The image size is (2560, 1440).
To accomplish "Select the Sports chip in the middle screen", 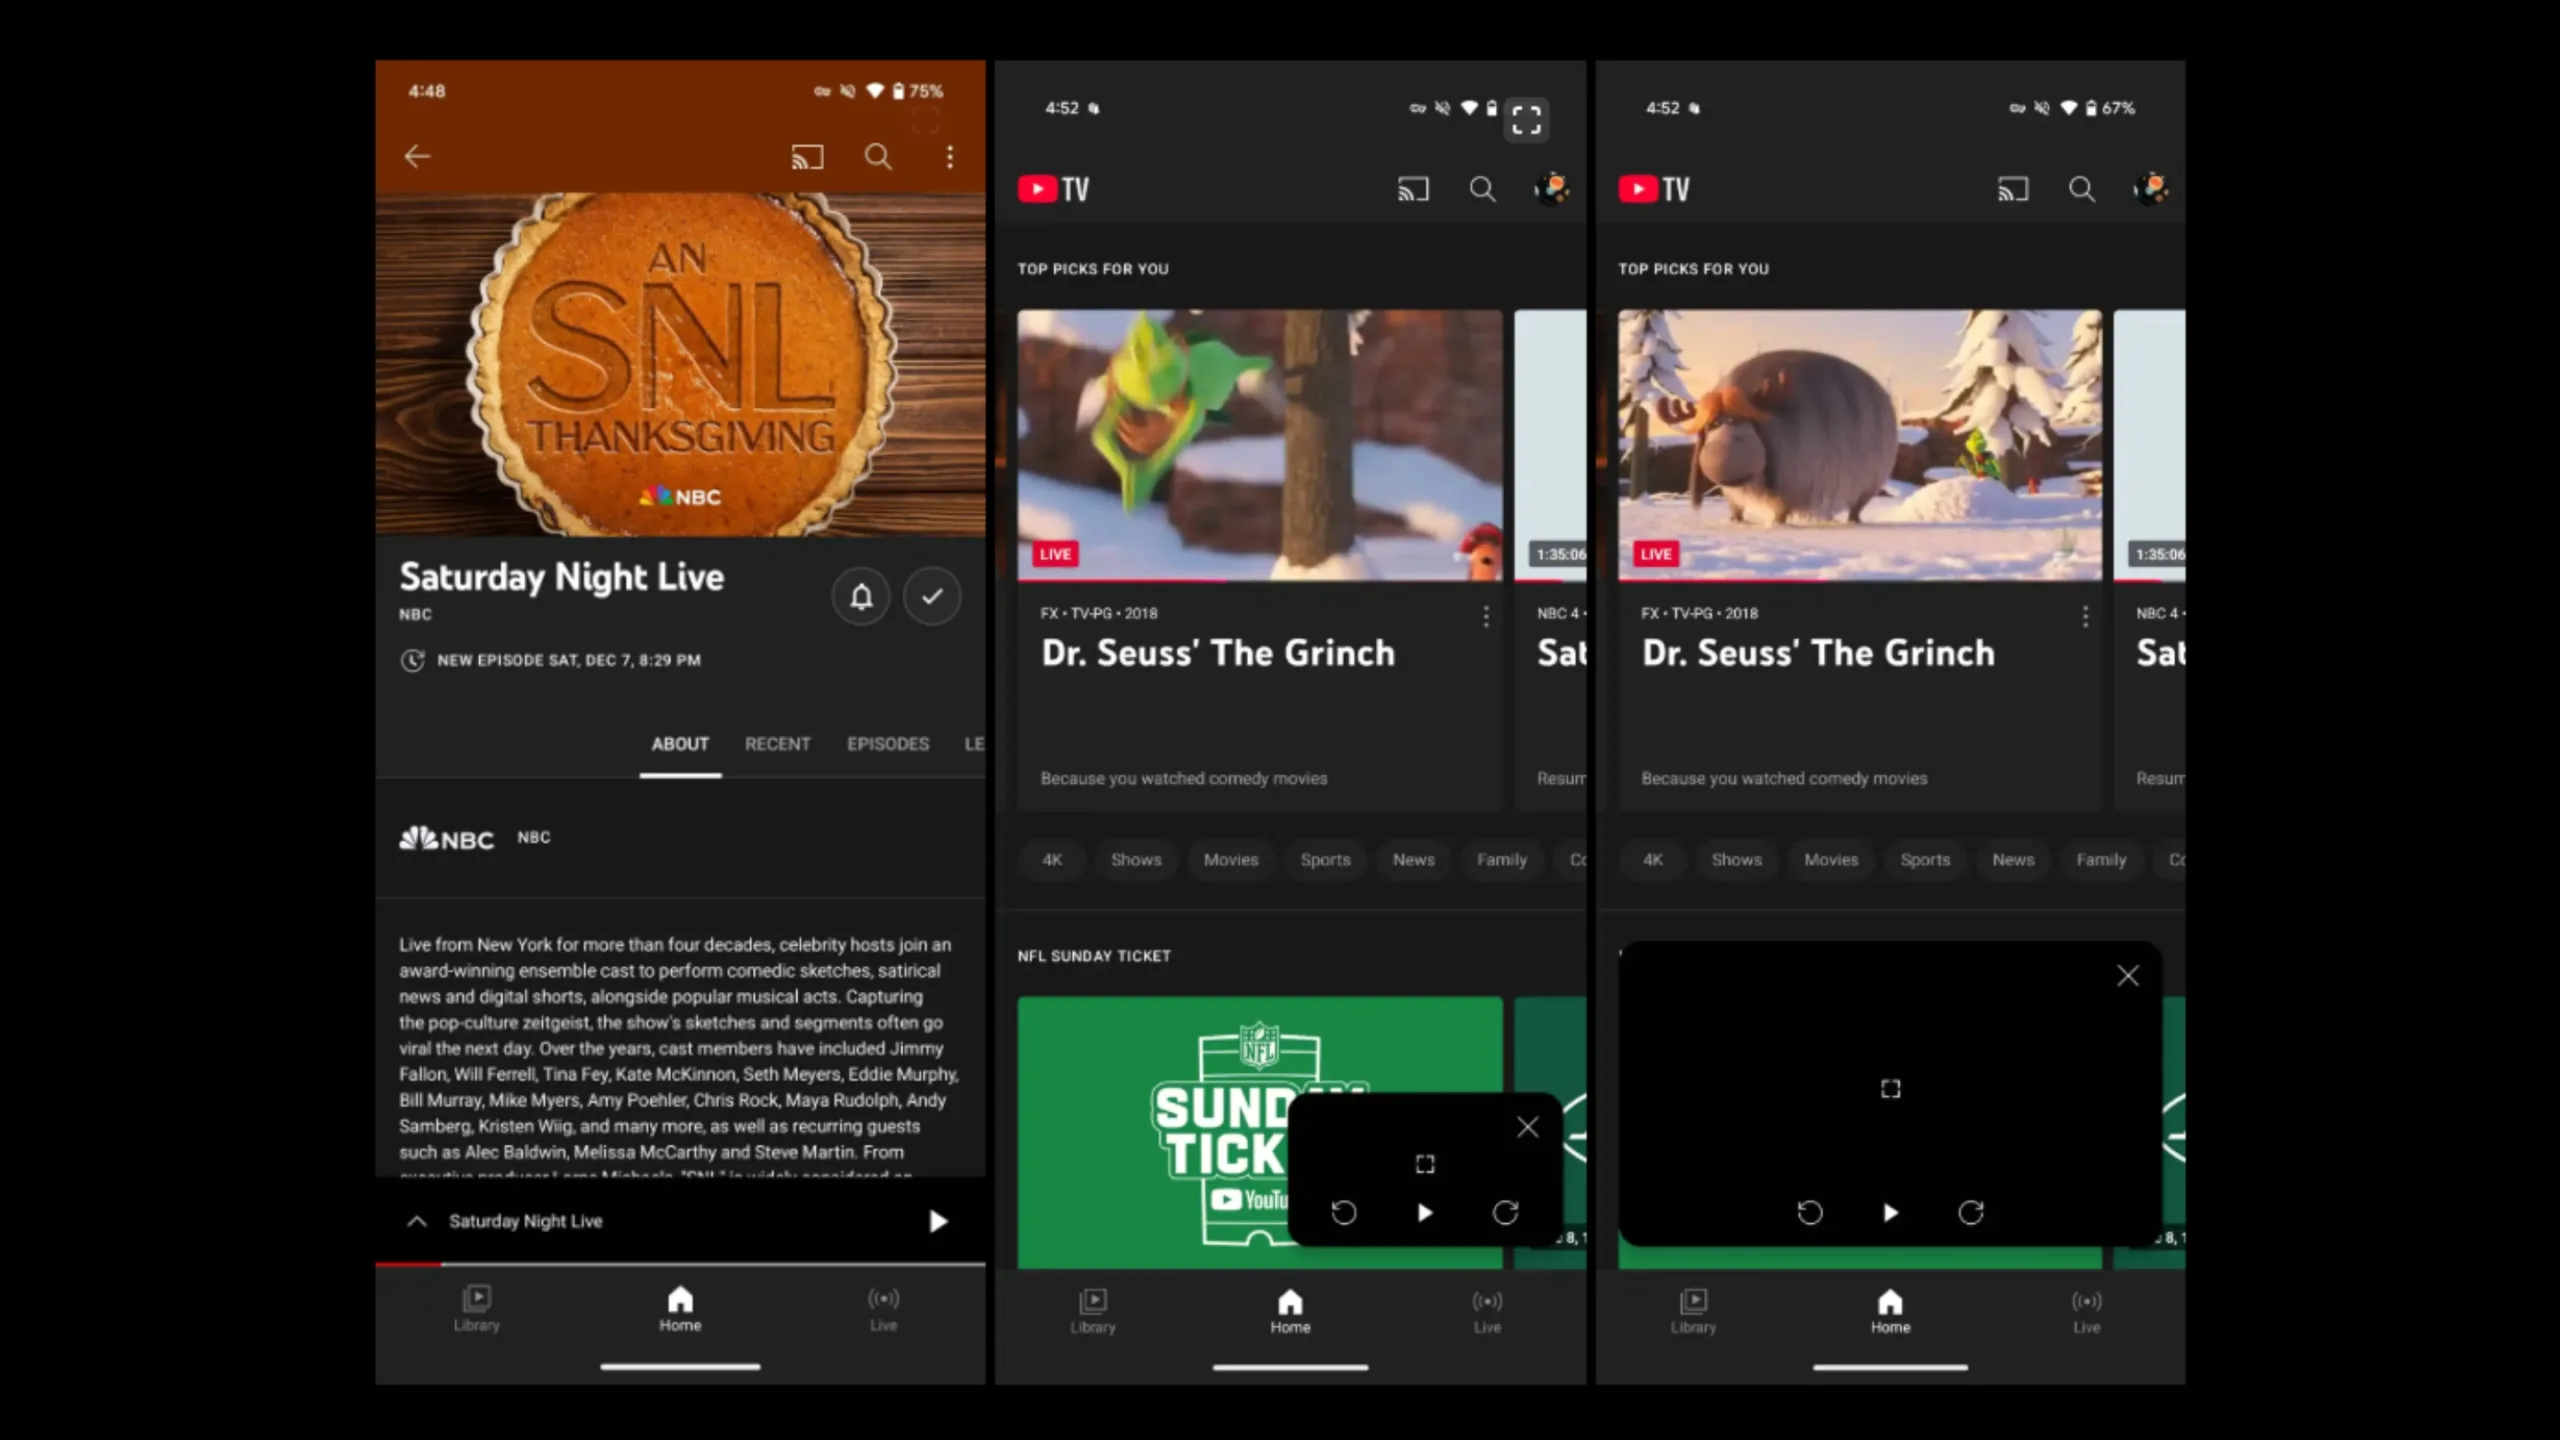I will click(x=1325, y=860).
